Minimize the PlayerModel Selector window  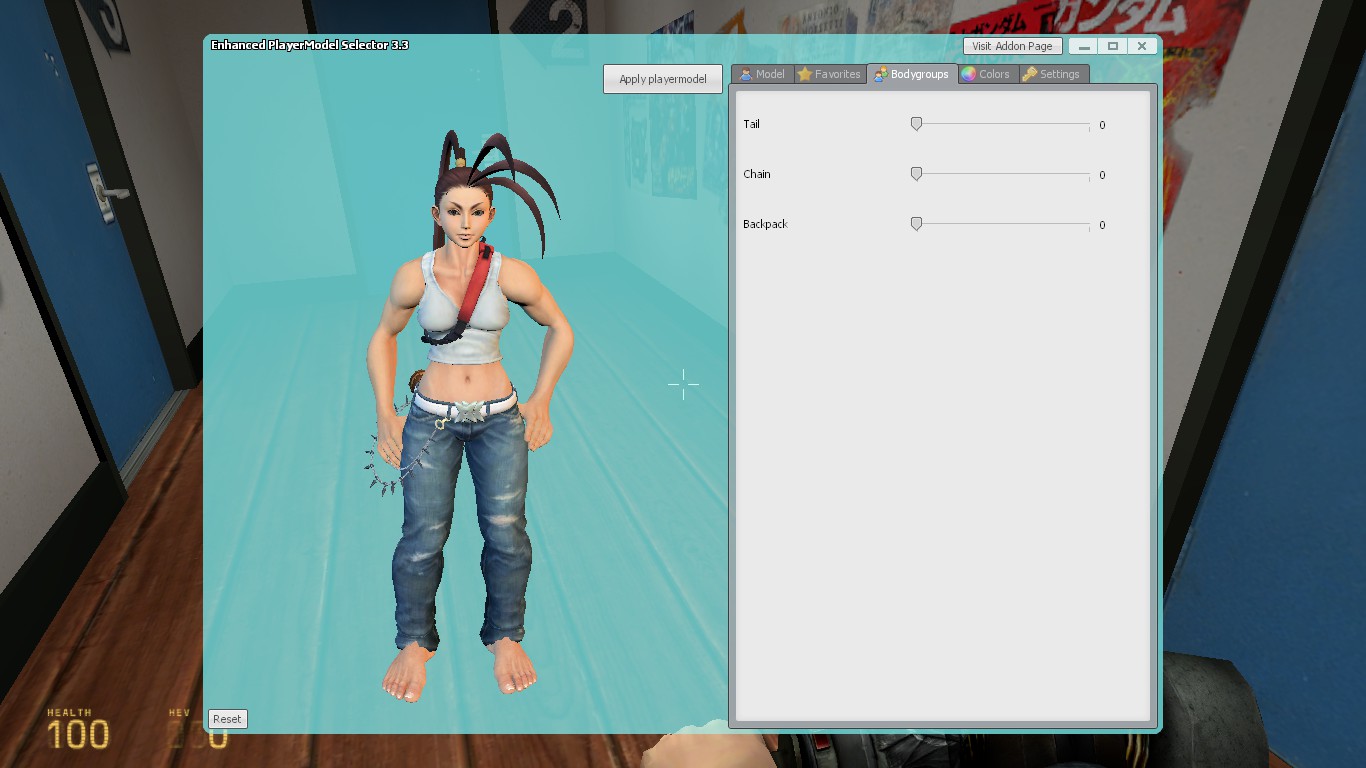click(x=1084, y=46)
